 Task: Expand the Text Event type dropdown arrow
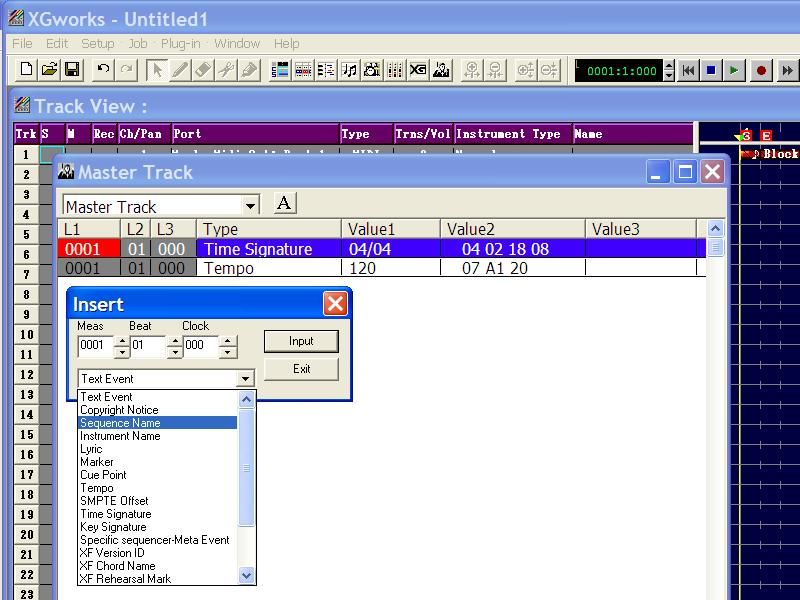coord(245,379)
